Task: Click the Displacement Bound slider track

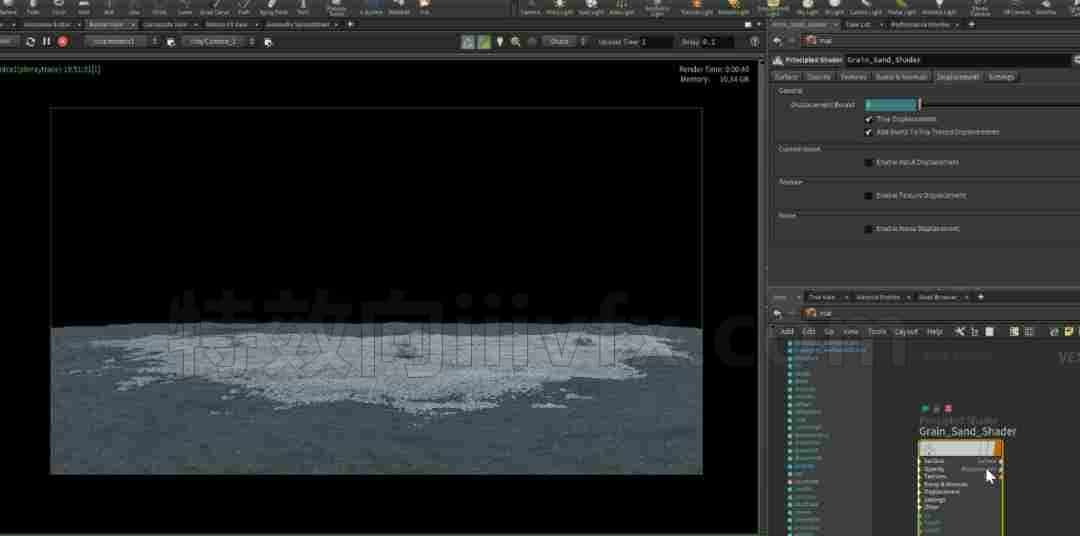Action: 1000,105
